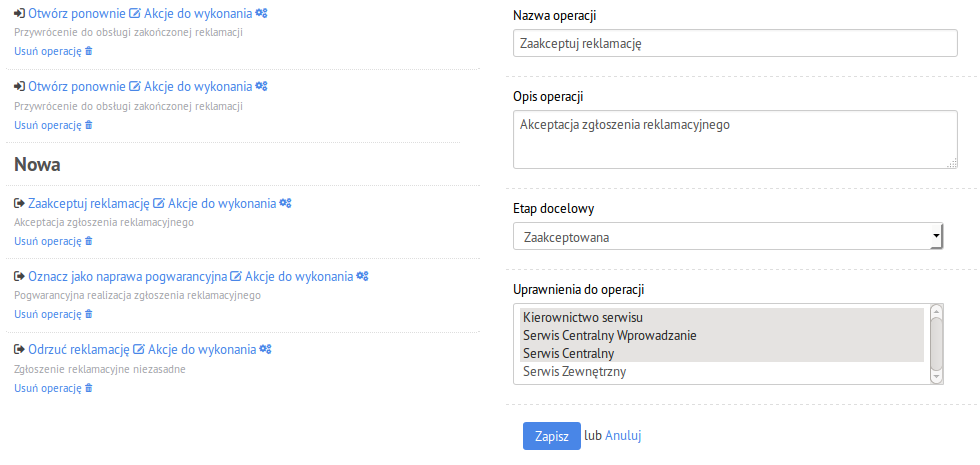Select Serwis Zewnętrzny in permissions list
The height and width of the screenshot is (465, 980).
722,372
